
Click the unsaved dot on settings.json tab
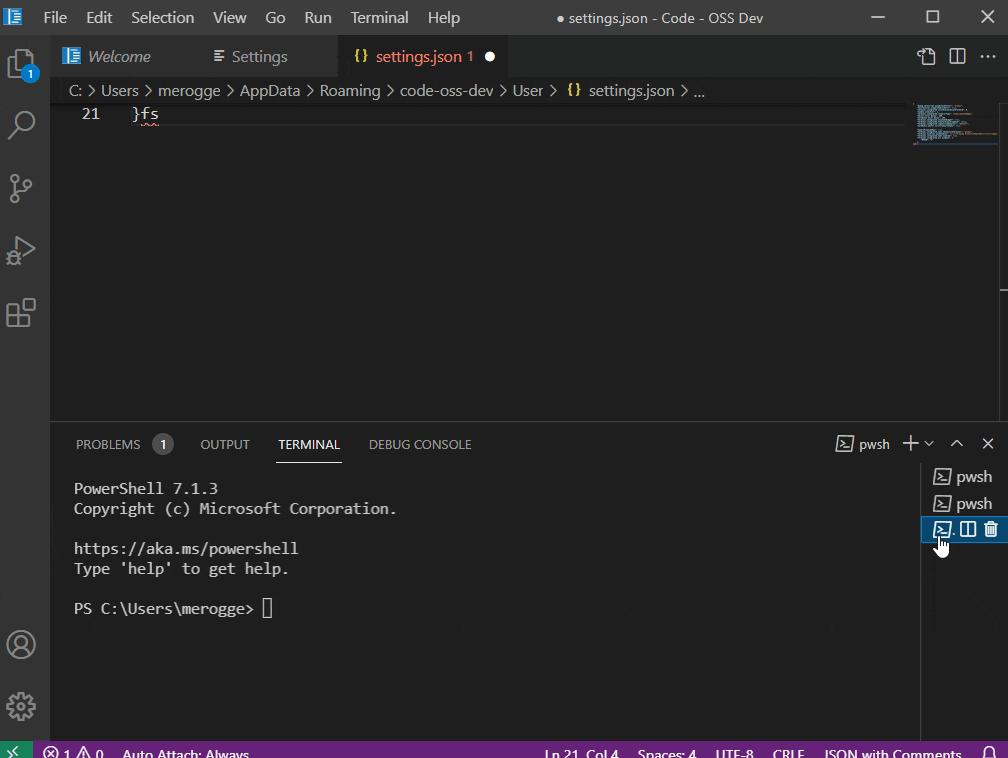[490, 57]
